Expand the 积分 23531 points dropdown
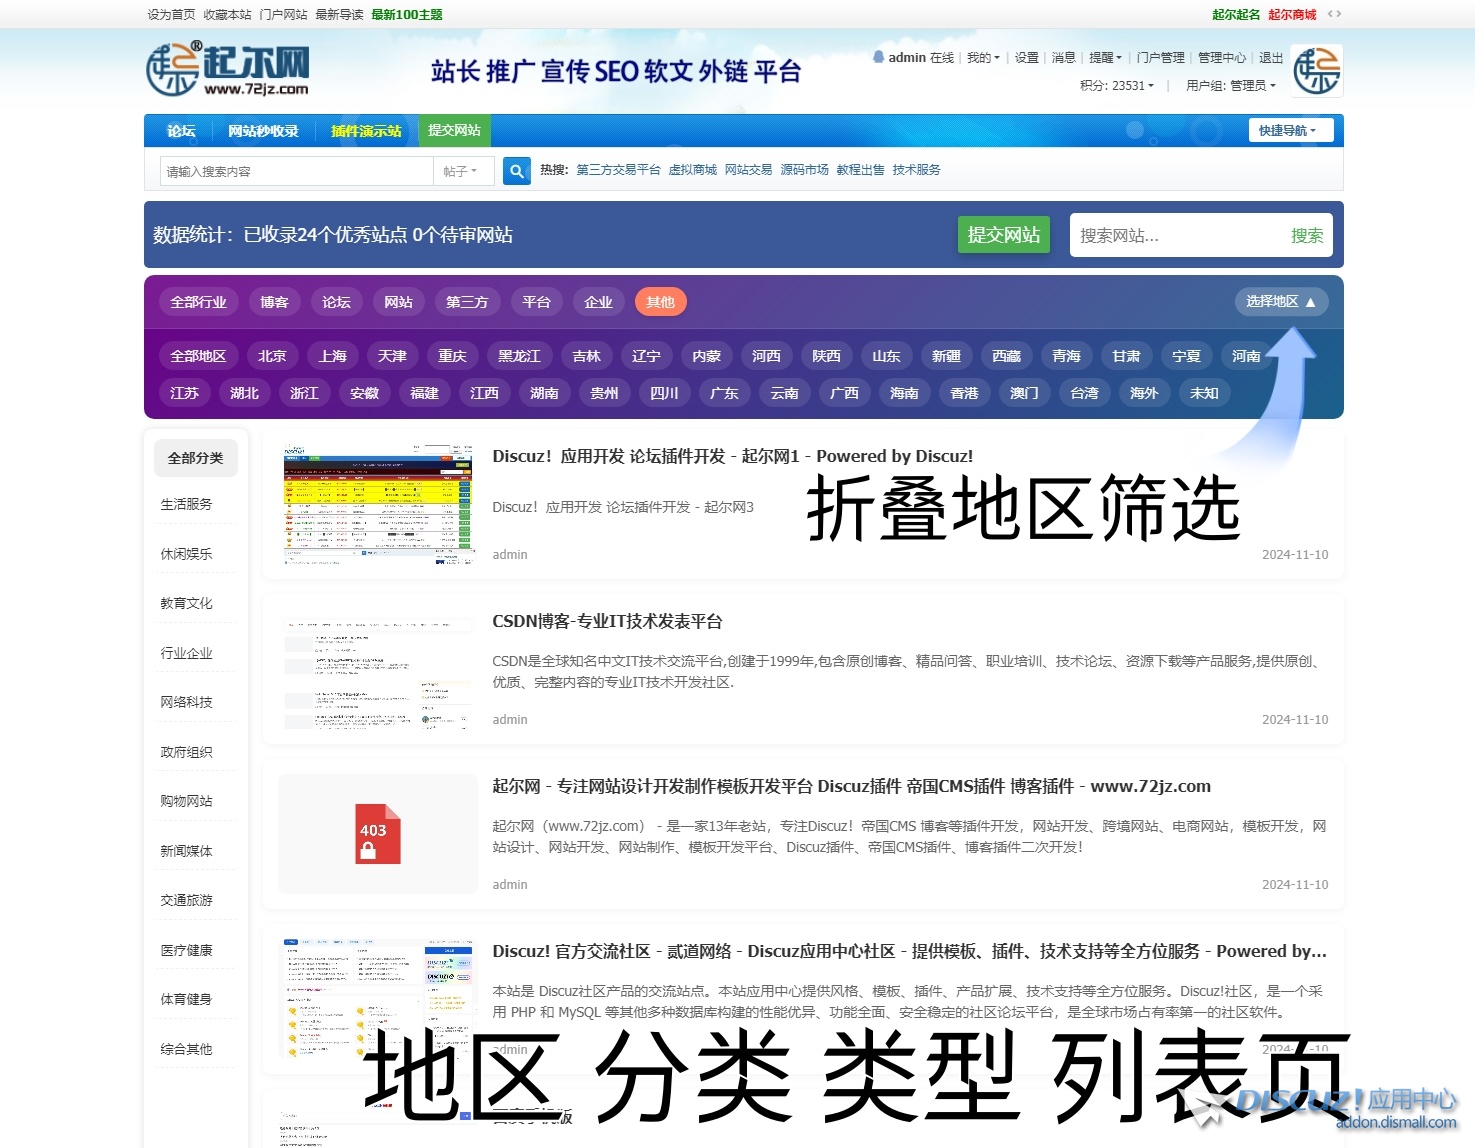 [x=1116, y=86]
